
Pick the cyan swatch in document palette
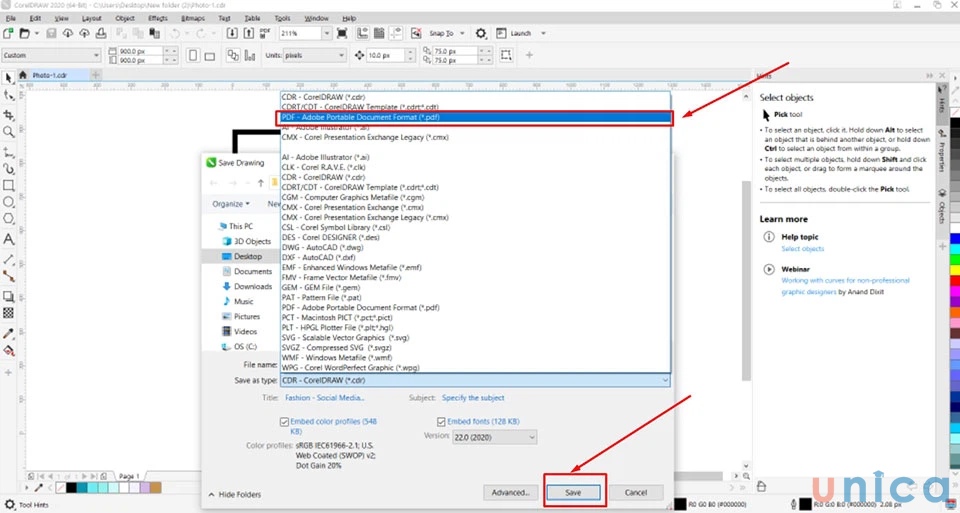[x=91, y=487]
